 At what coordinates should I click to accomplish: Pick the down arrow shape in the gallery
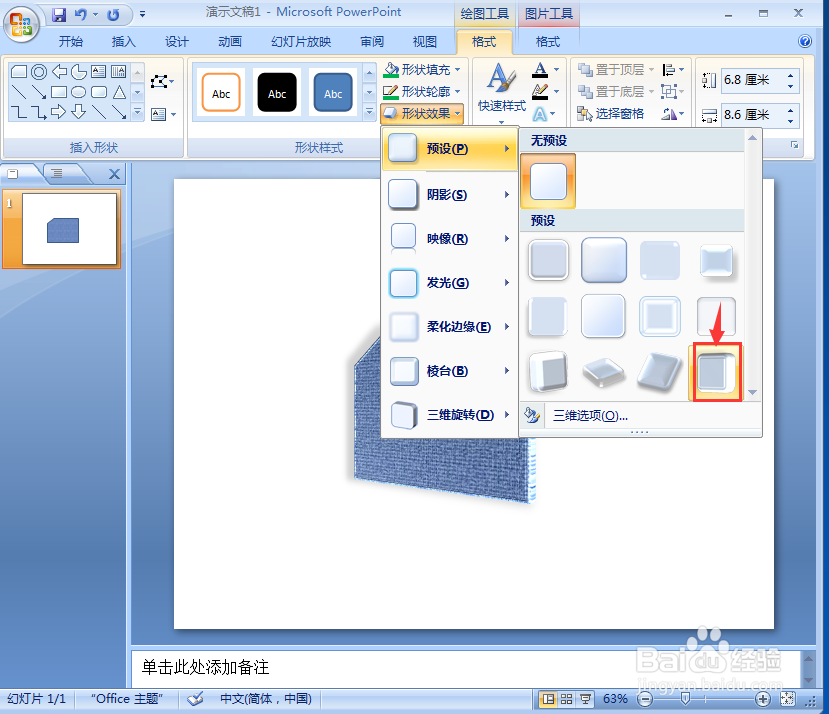(78, 112)
